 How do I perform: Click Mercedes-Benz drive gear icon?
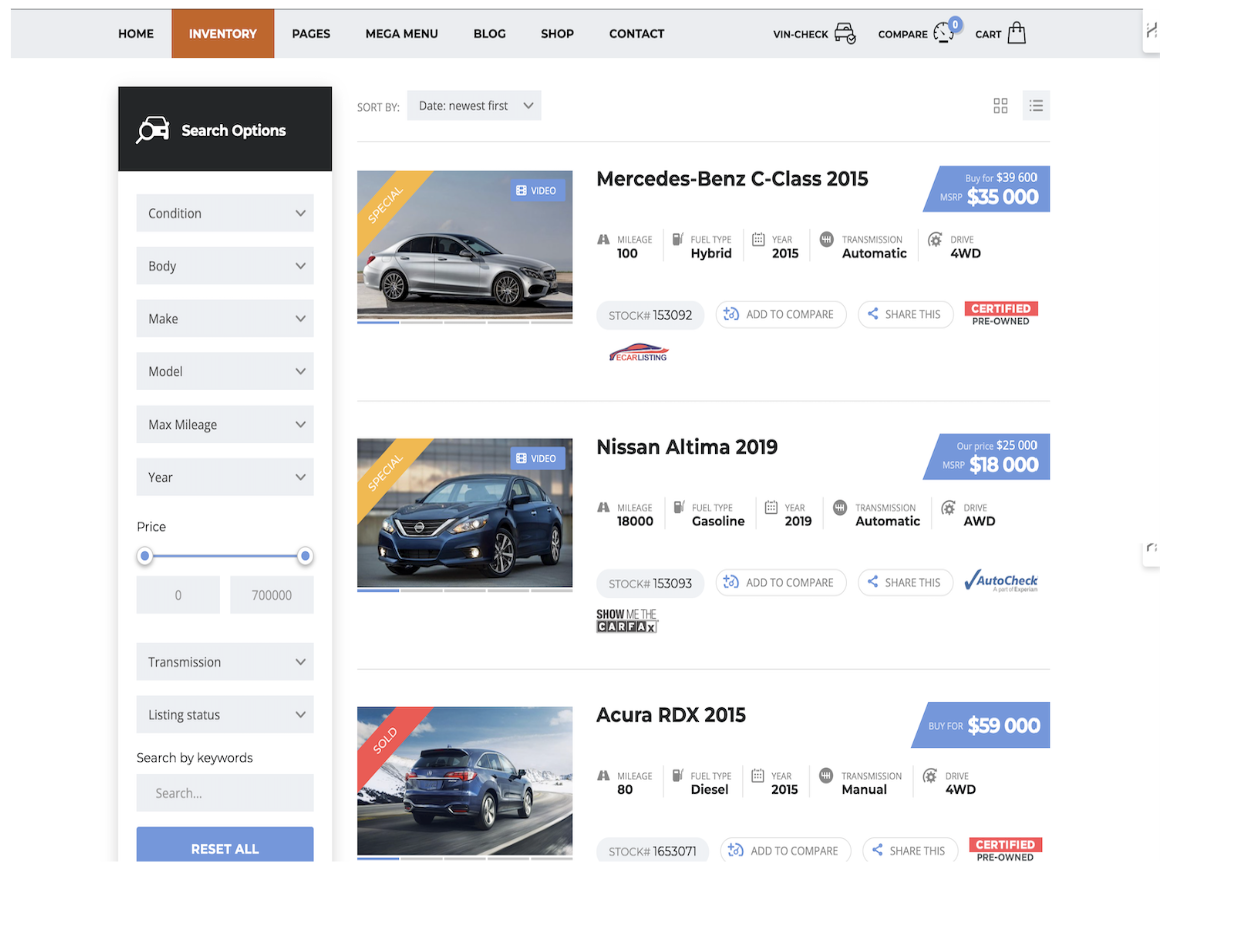pyautogui.click(x=935, y=239)
